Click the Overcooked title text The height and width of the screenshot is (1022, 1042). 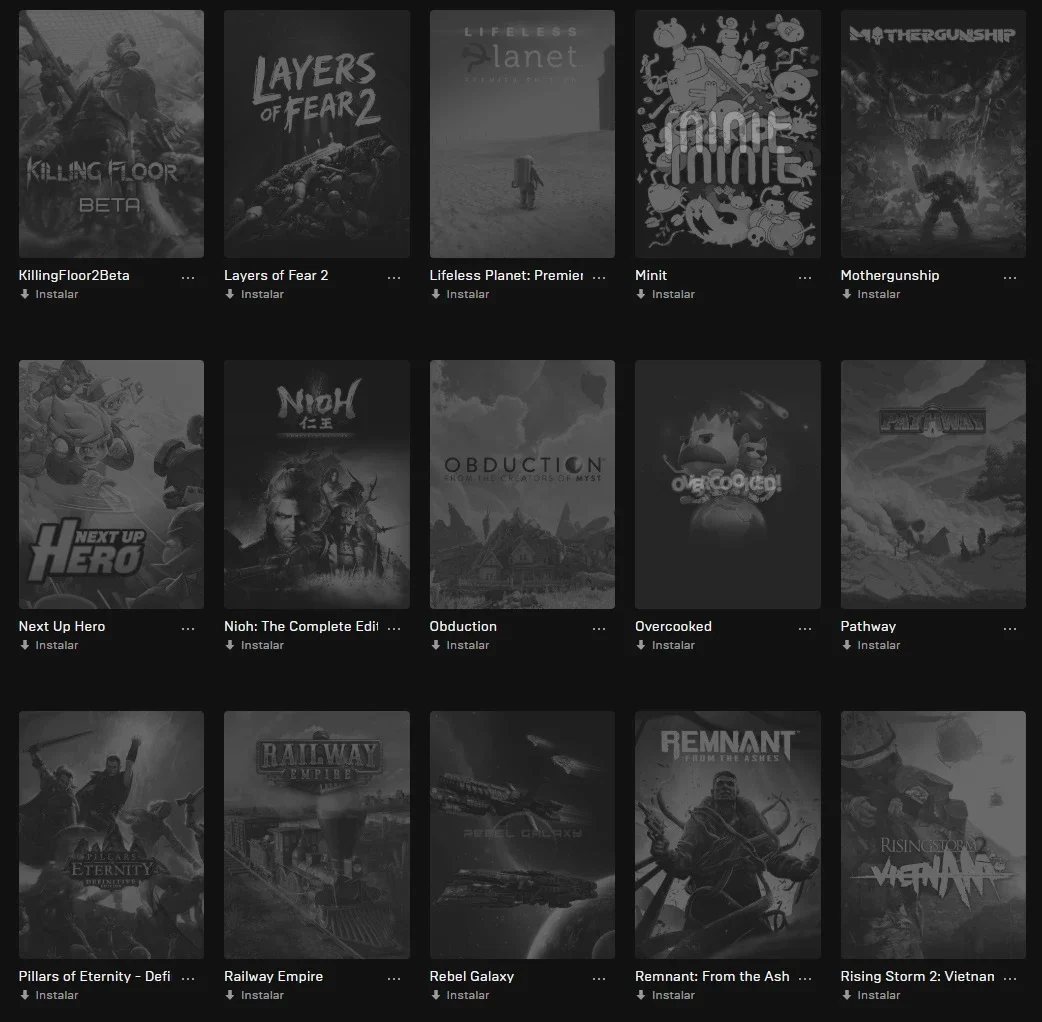point(673,626)
